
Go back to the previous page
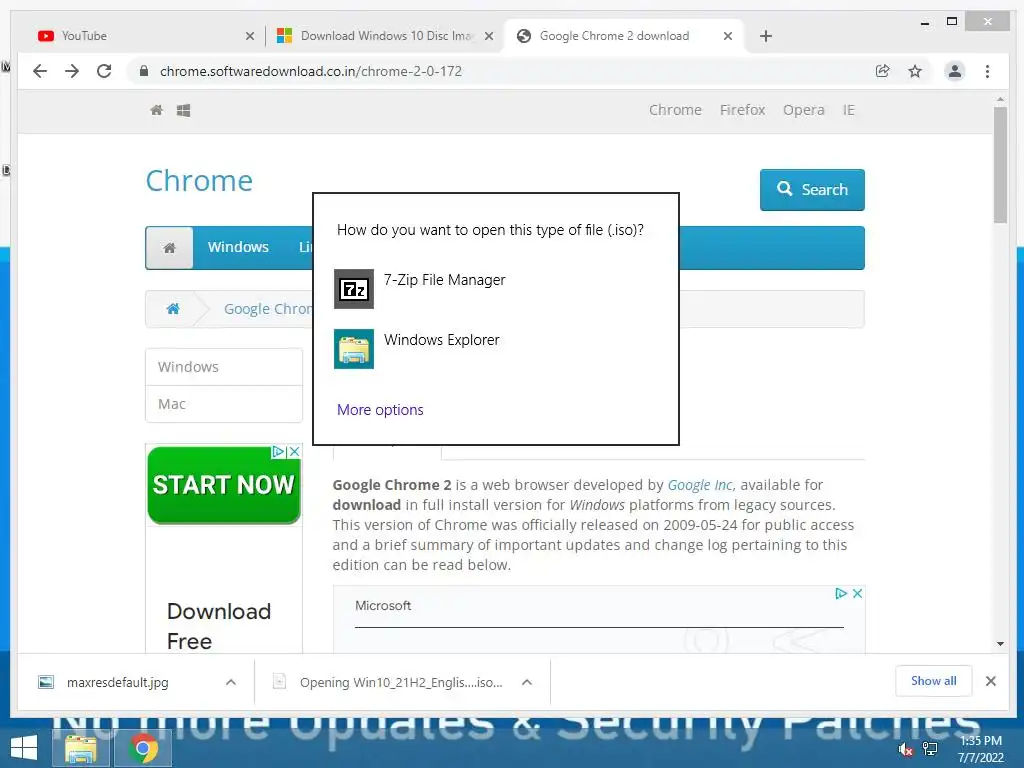40,71
